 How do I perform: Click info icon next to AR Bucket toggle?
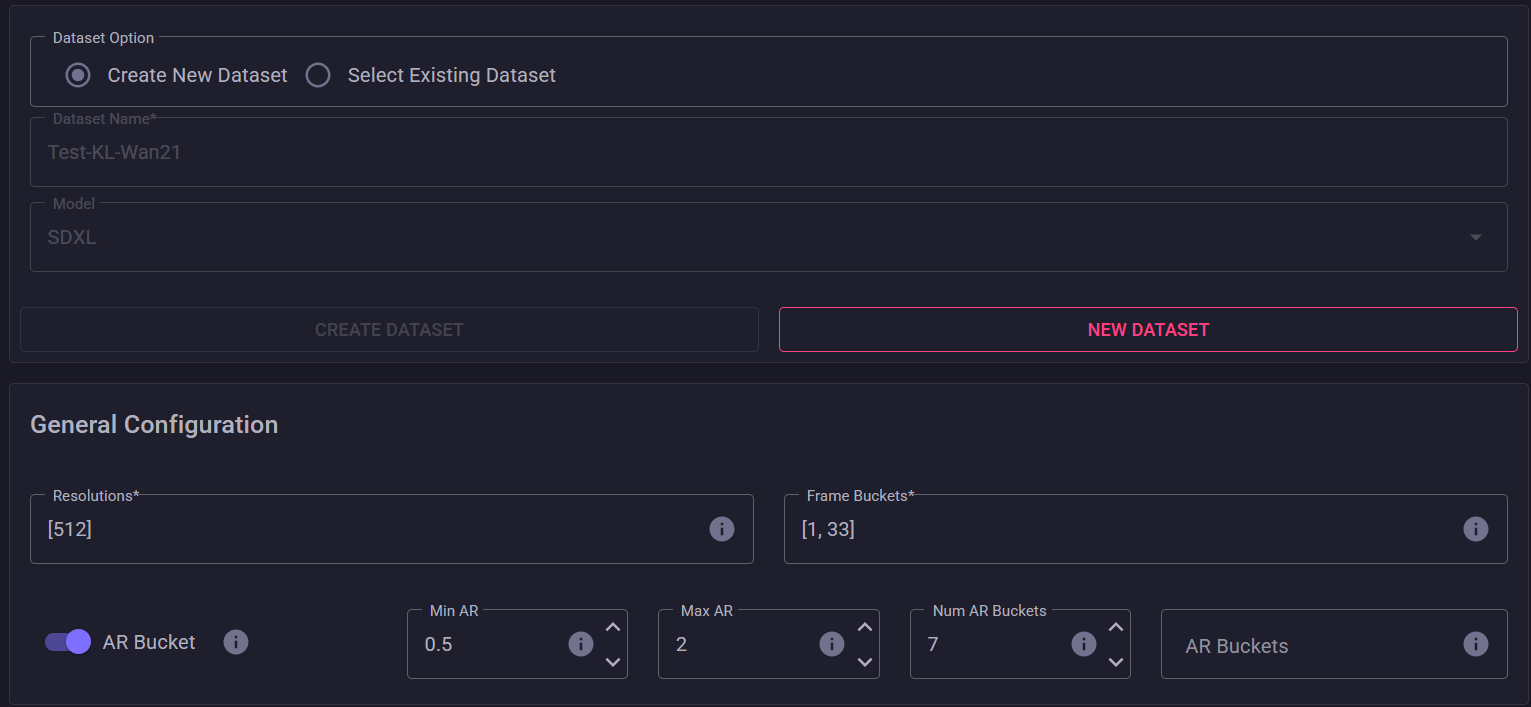pos(235,642)
